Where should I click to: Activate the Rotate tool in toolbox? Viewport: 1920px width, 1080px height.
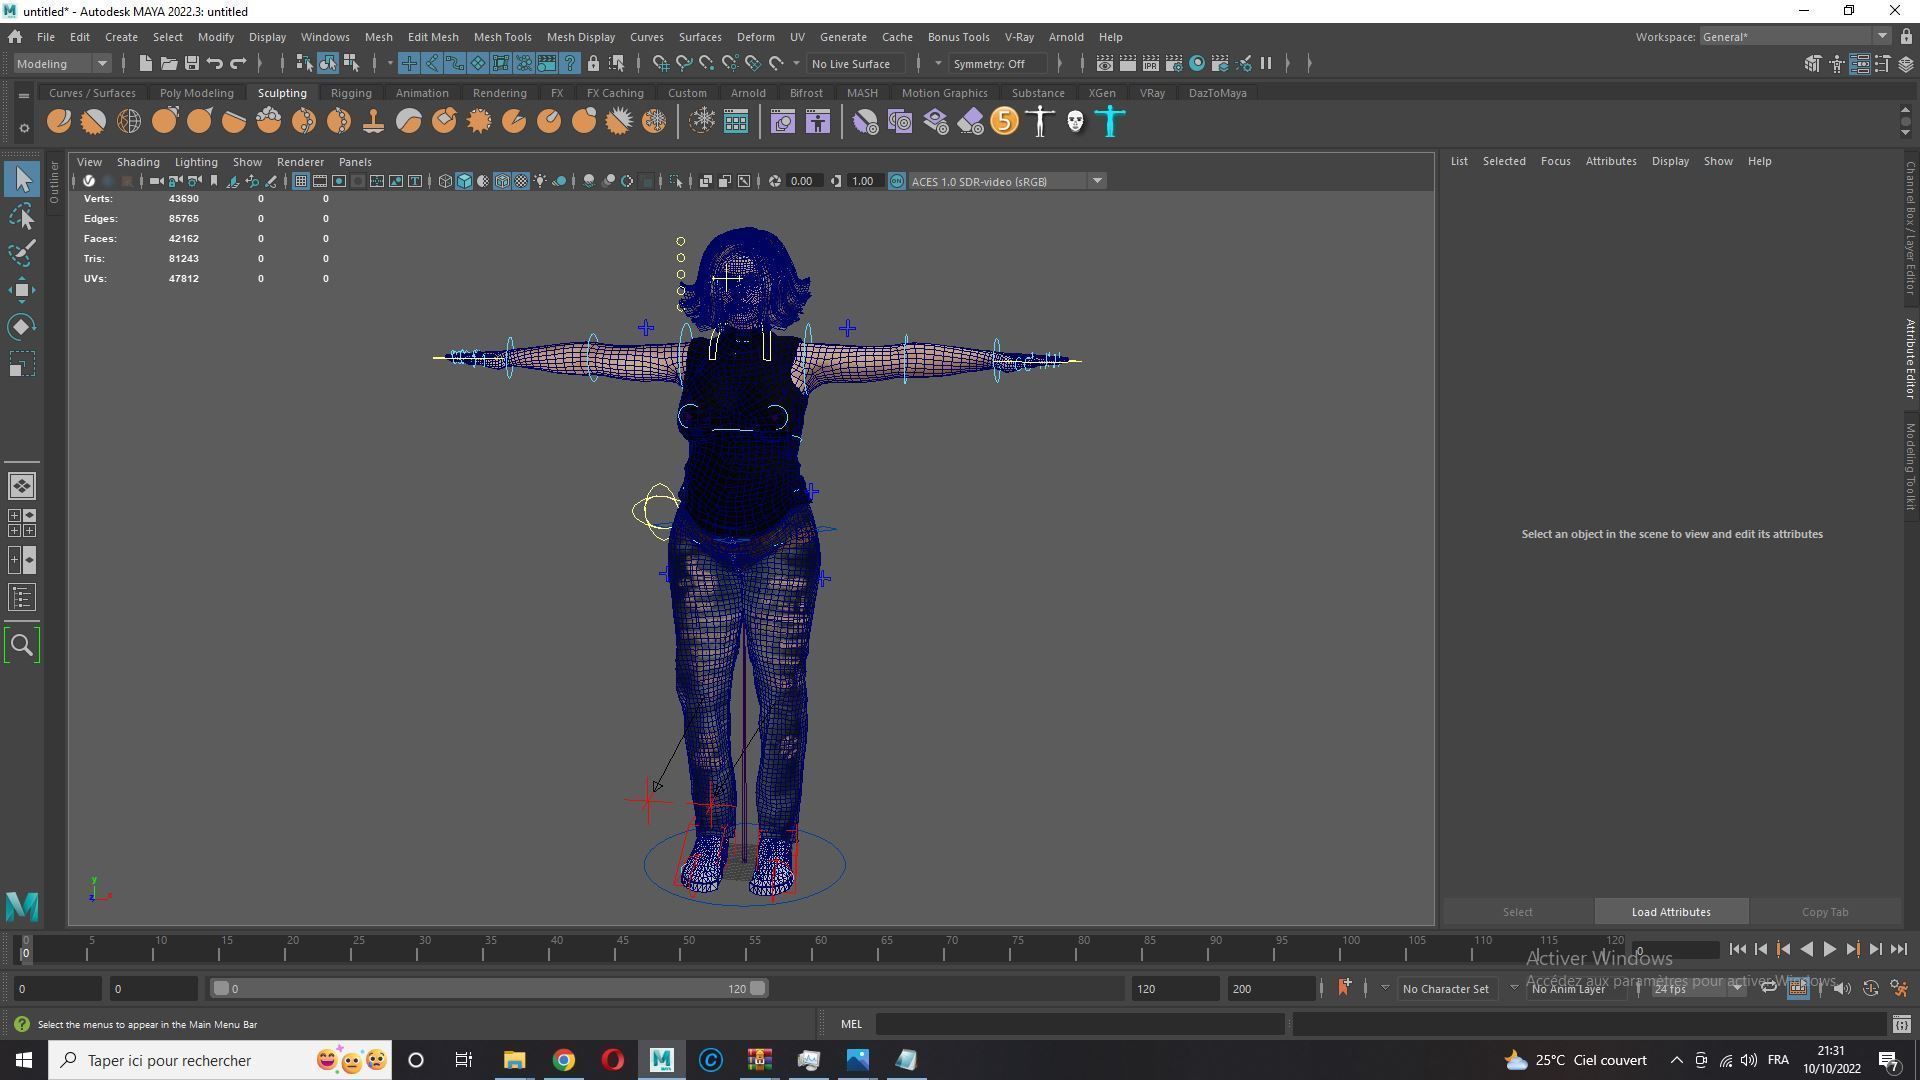coord(22,327)
